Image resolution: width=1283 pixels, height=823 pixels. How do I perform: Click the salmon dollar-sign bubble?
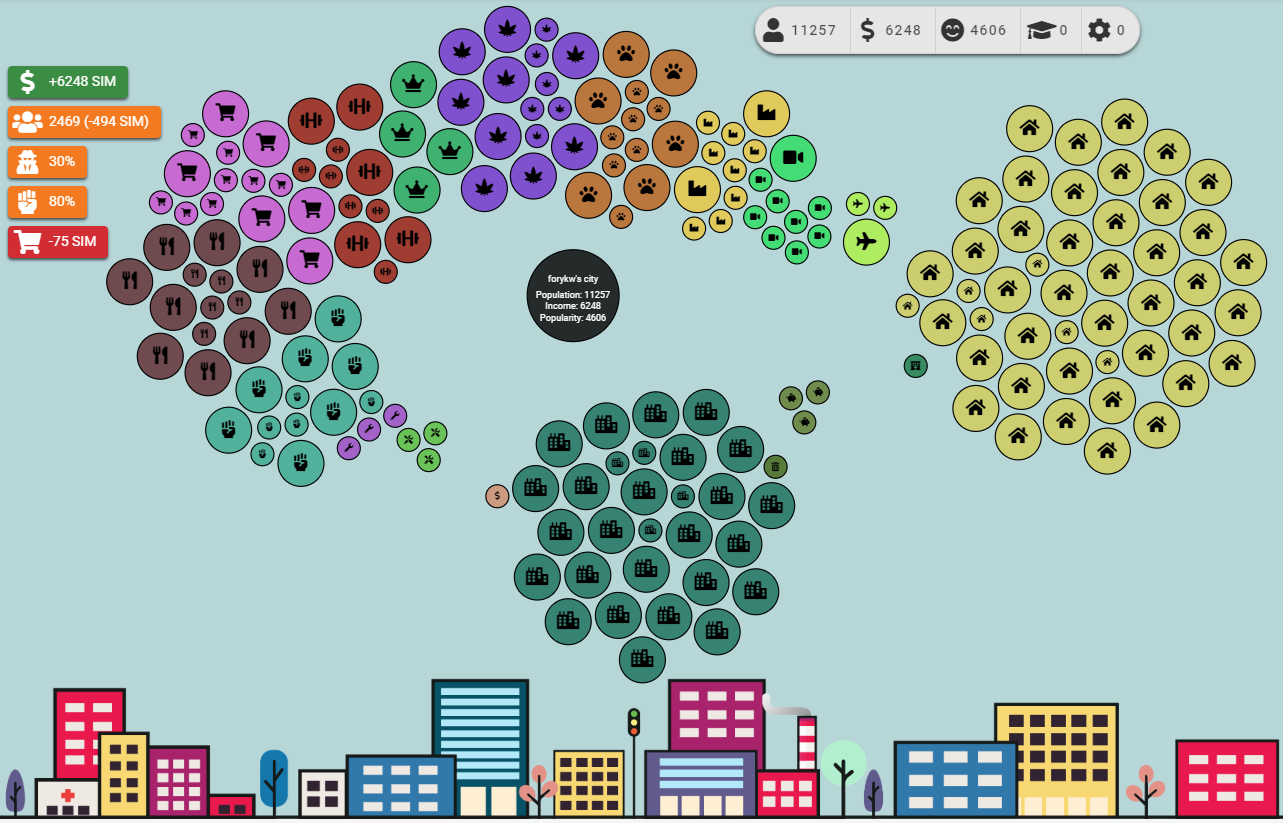pyautogui.click(x=497, y=496)
